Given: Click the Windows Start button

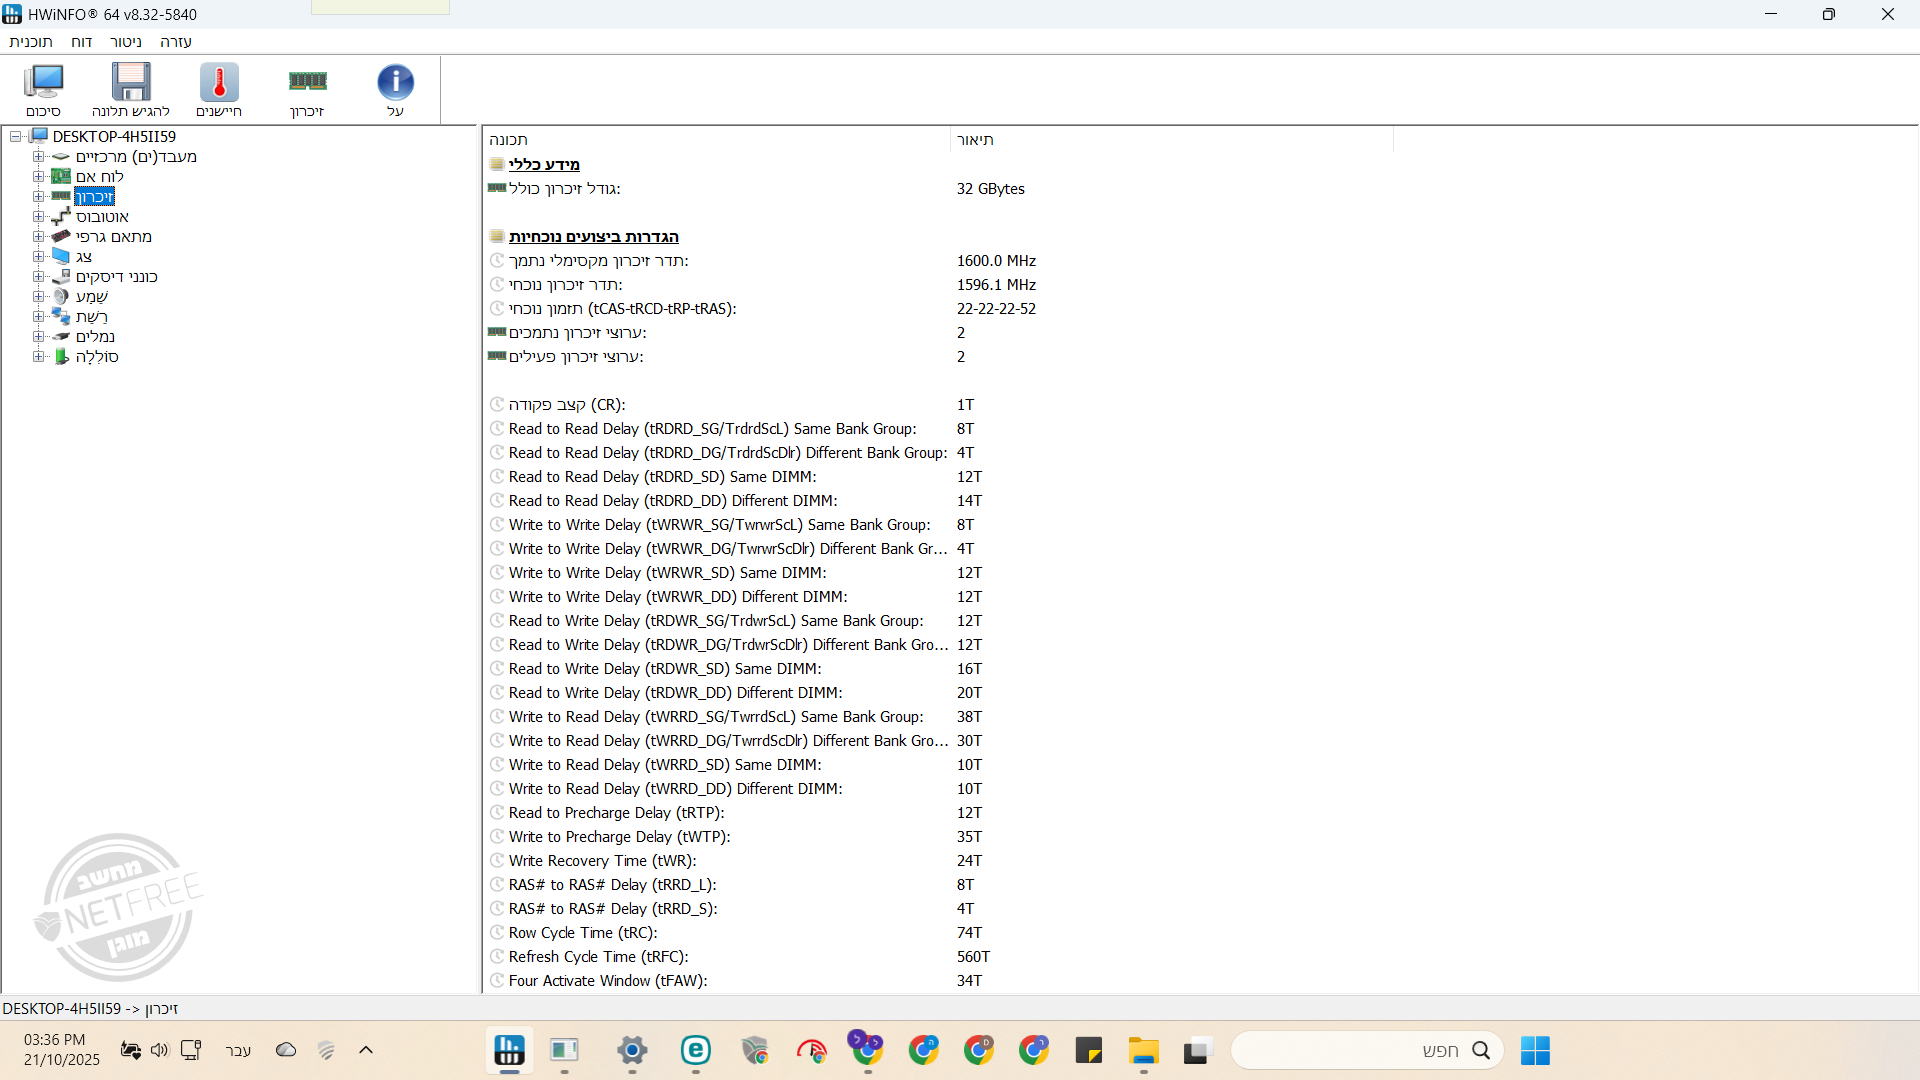Looking at the screenshot, I should tap(1535, 1051).
